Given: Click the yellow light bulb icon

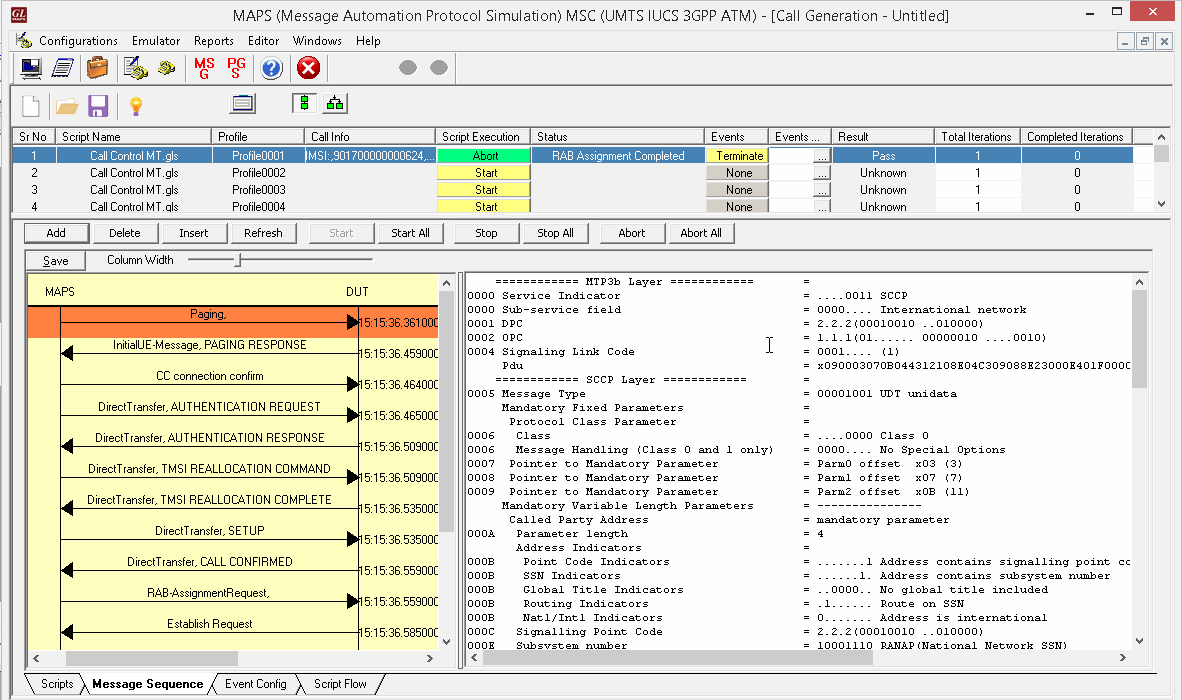Looking at the screenshot, I should click(136, 105).
